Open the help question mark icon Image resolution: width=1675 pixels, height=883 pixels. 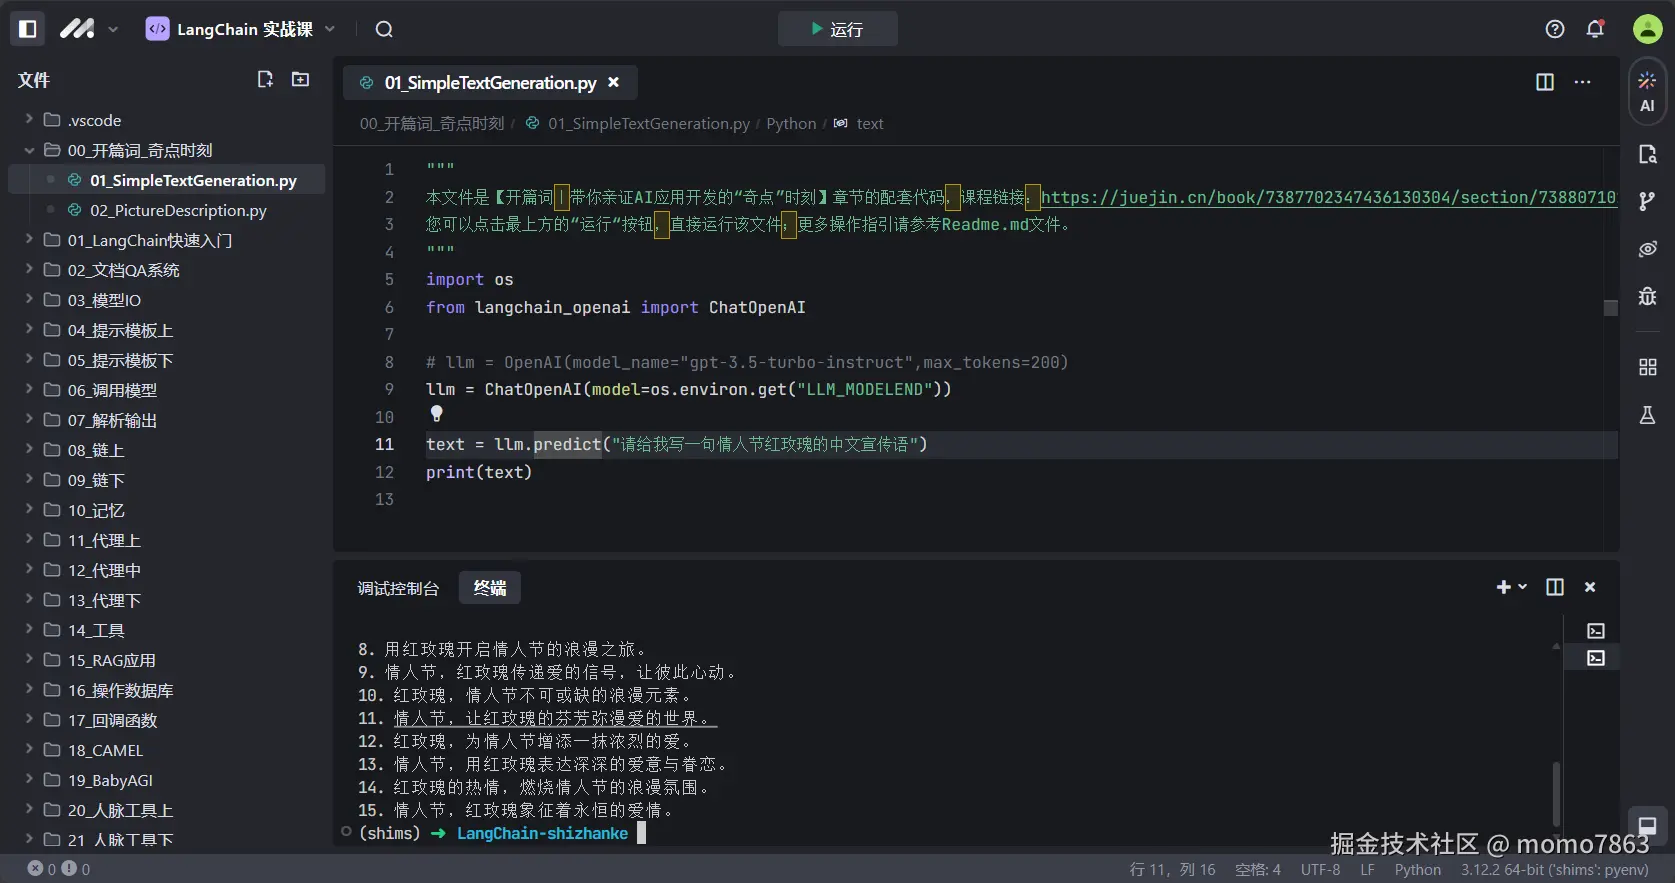tap(1554, 29)
